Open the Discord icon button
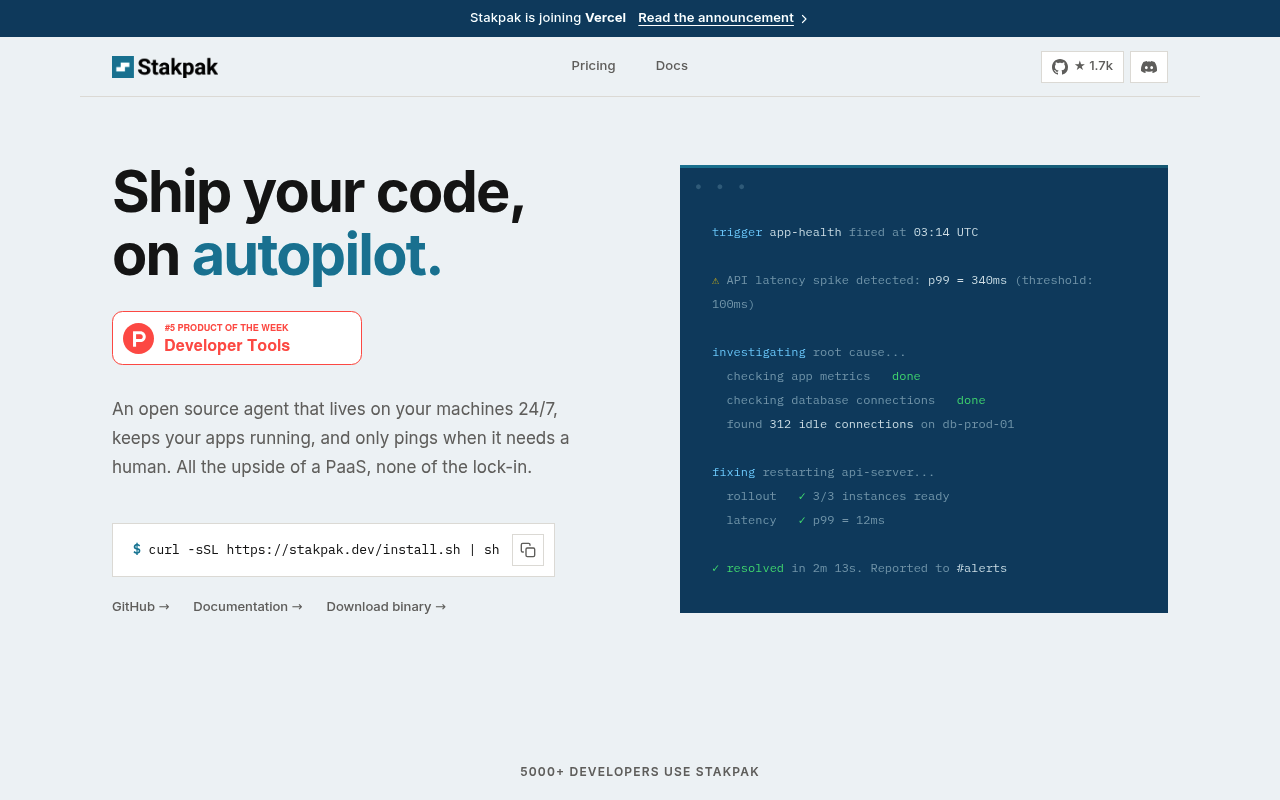This screenshot has height=800, width=1280. tap(1149, 67)
